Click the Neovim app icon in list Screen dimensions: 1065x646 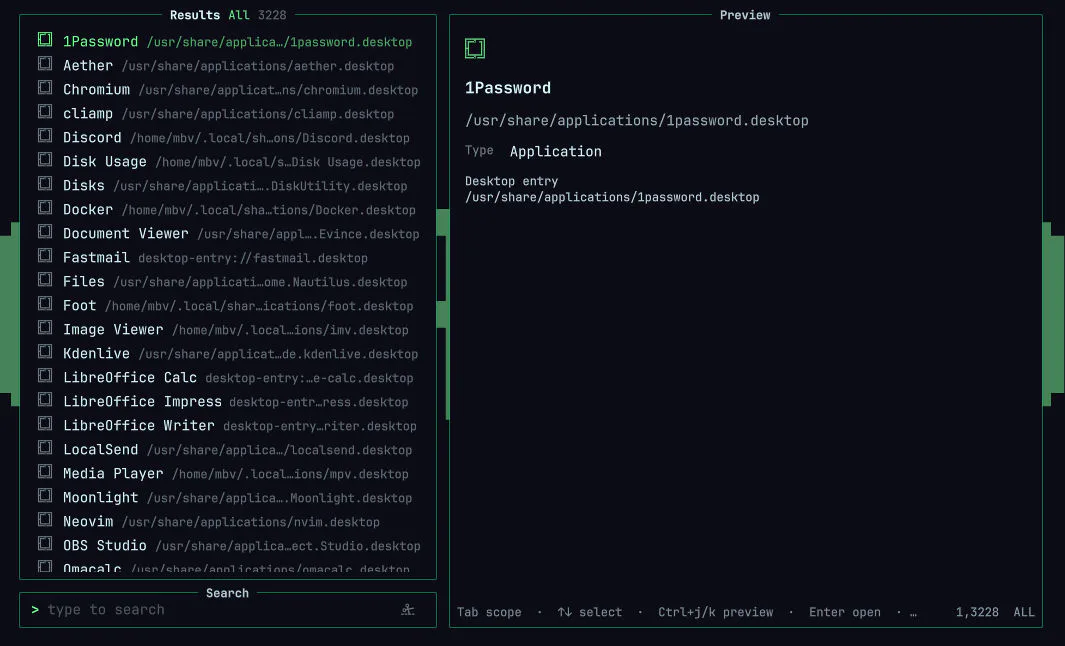[x=45, y=520]
